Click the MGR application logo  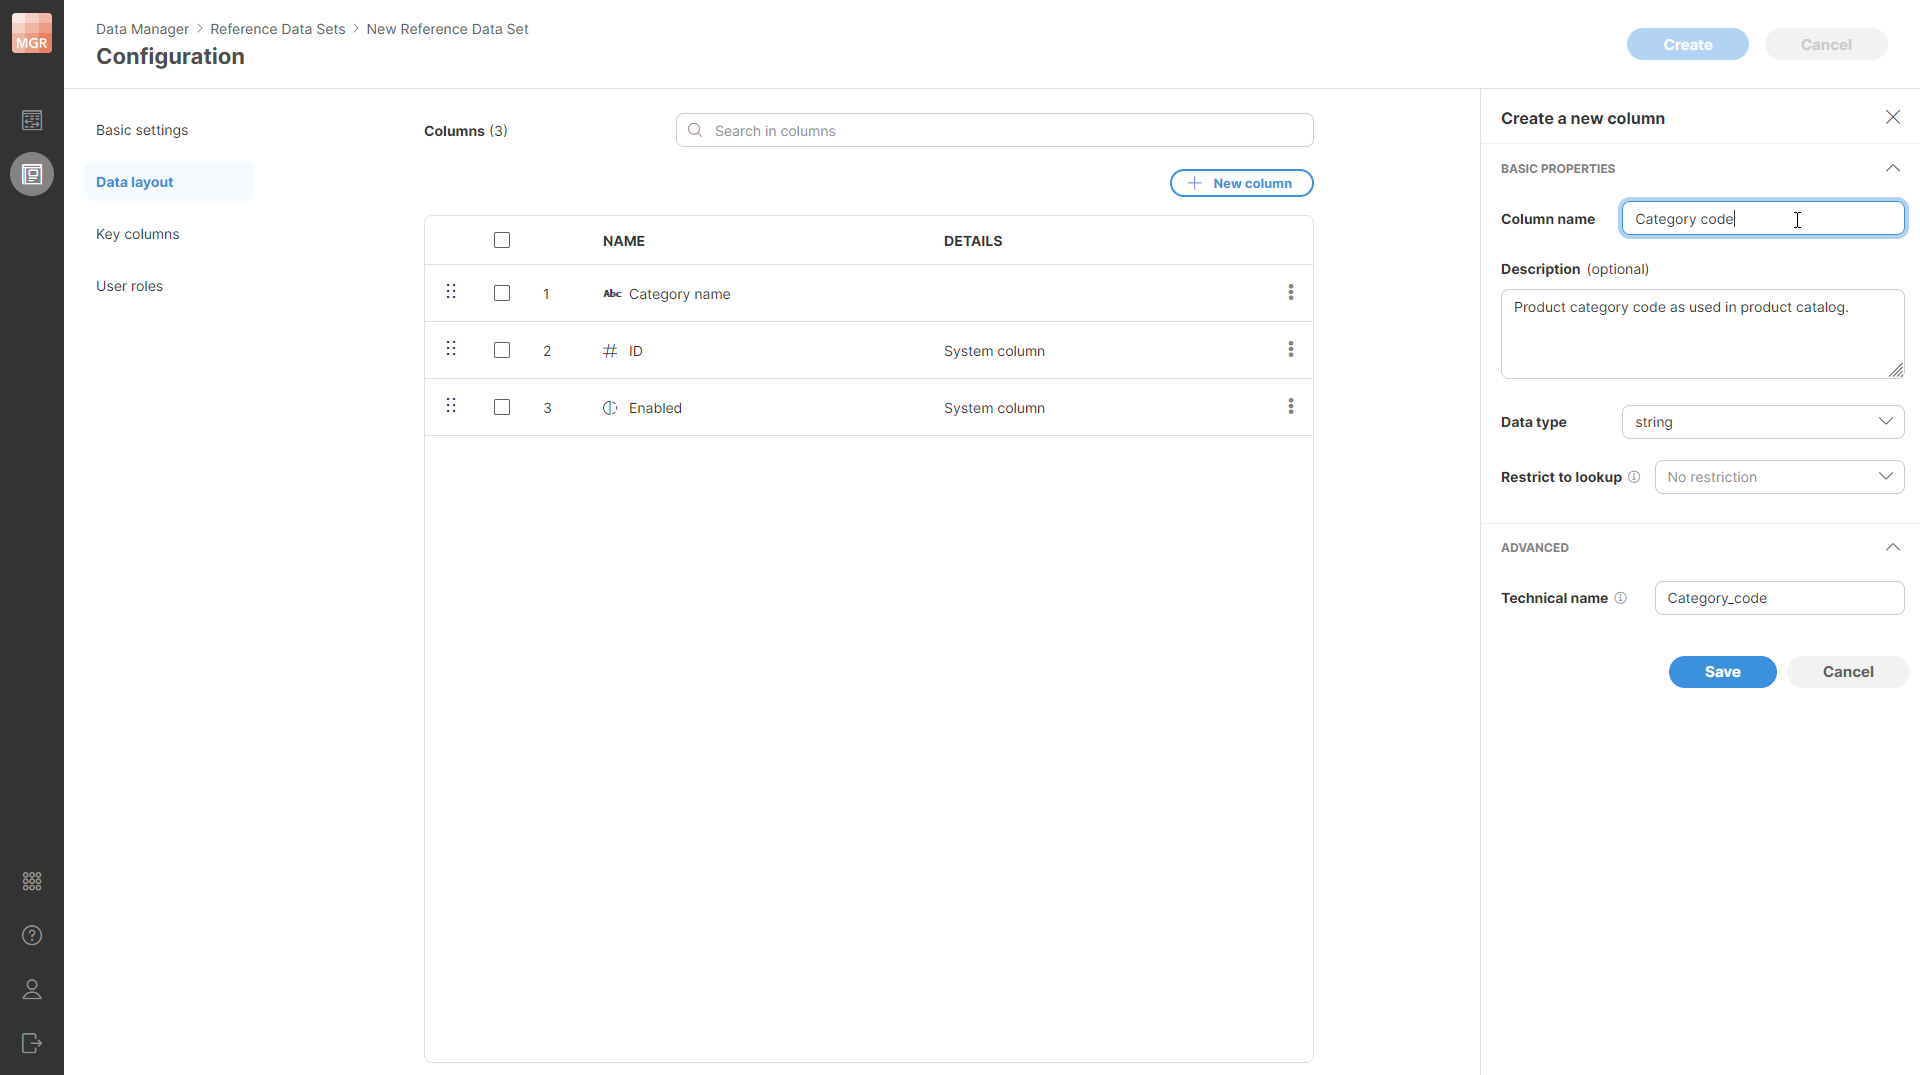click(31, 32)
